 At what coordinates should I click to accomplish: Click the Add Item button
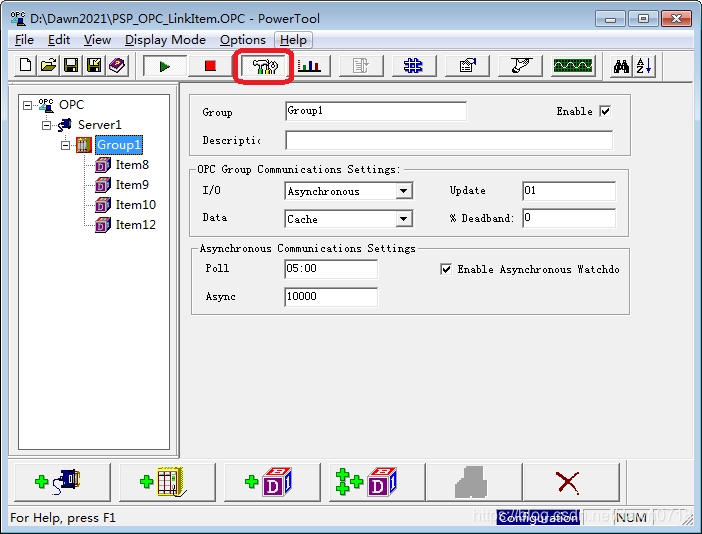[272, 482]
